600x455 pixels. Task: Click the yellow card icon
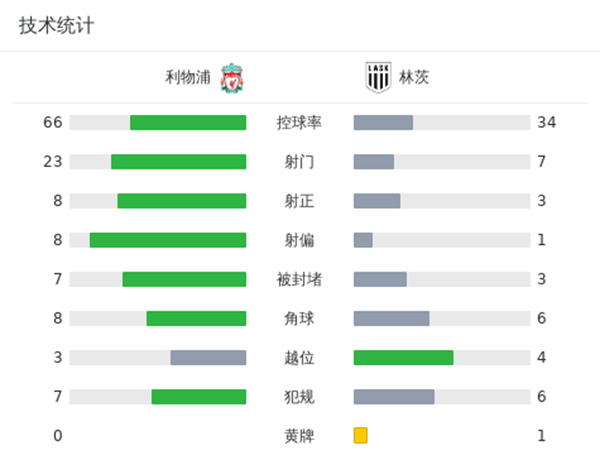(x=361, y=435)
